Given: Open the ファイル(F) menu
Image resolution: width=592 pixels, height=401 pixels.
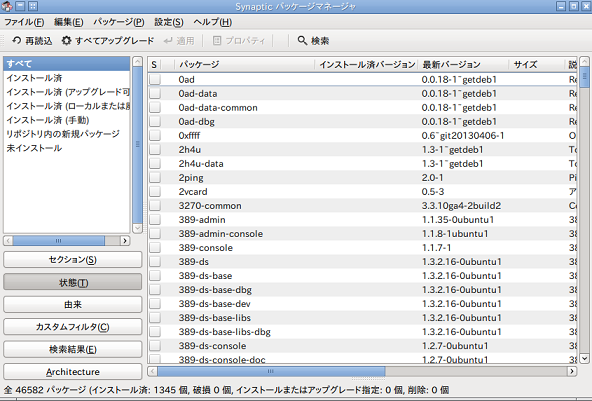Looking at the screenshot, I should click(x=24, y=22).
